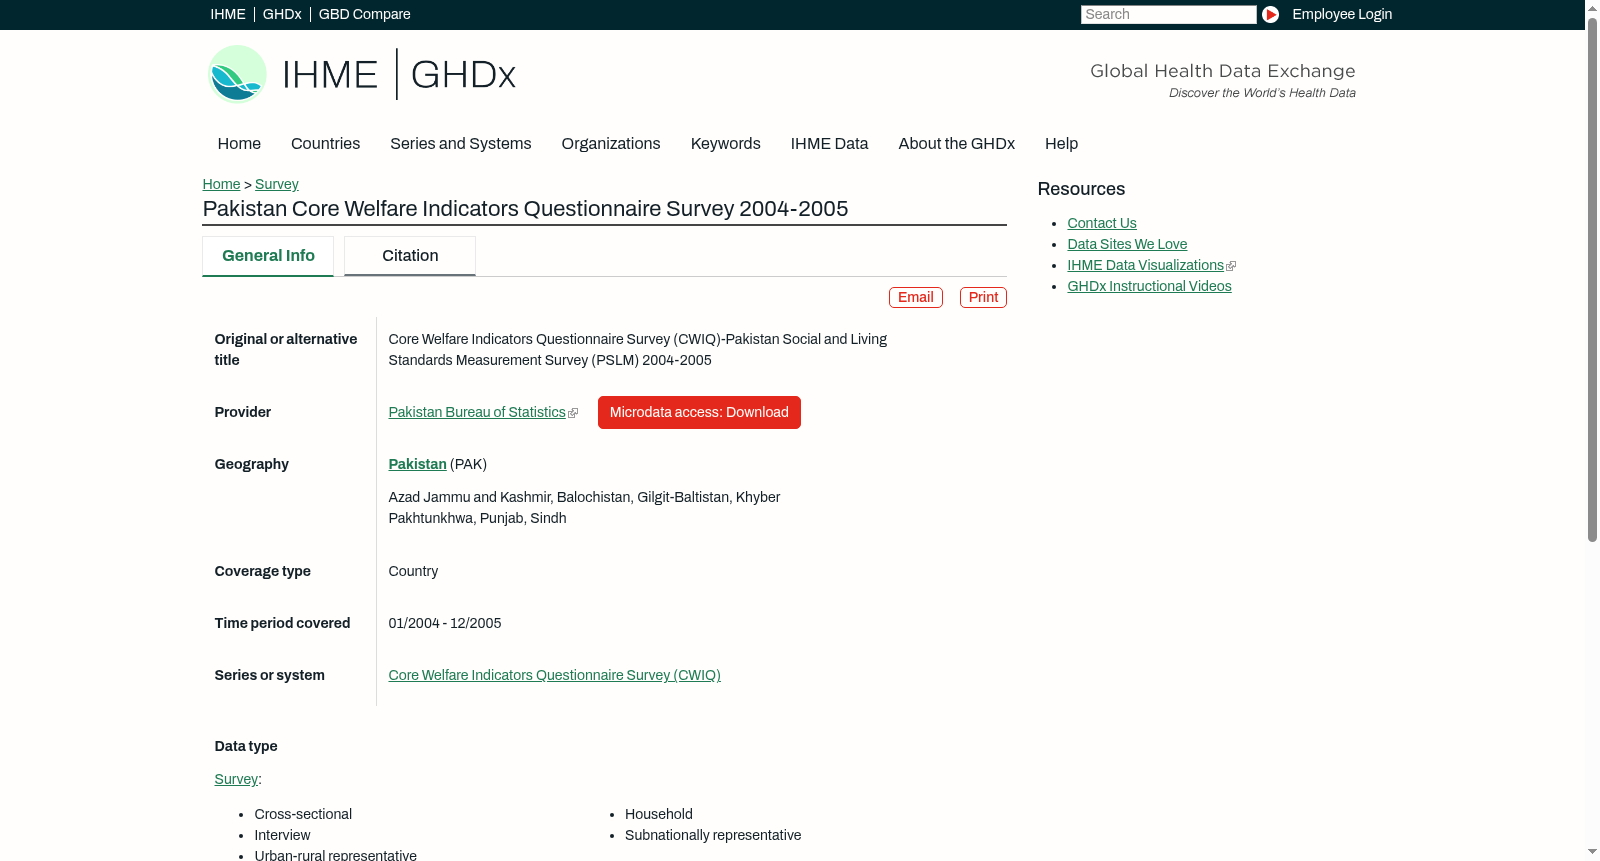Open the Help menu item

[x=1062, y=144]
